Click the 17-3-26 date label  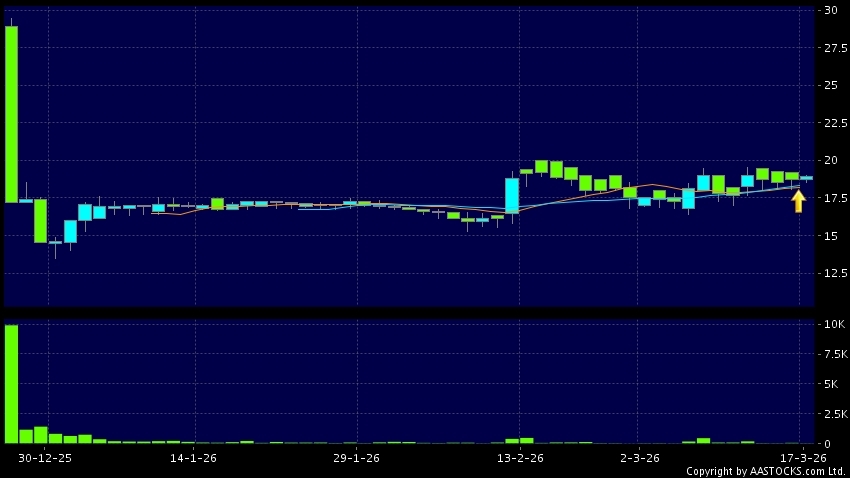tap(801, 458)
